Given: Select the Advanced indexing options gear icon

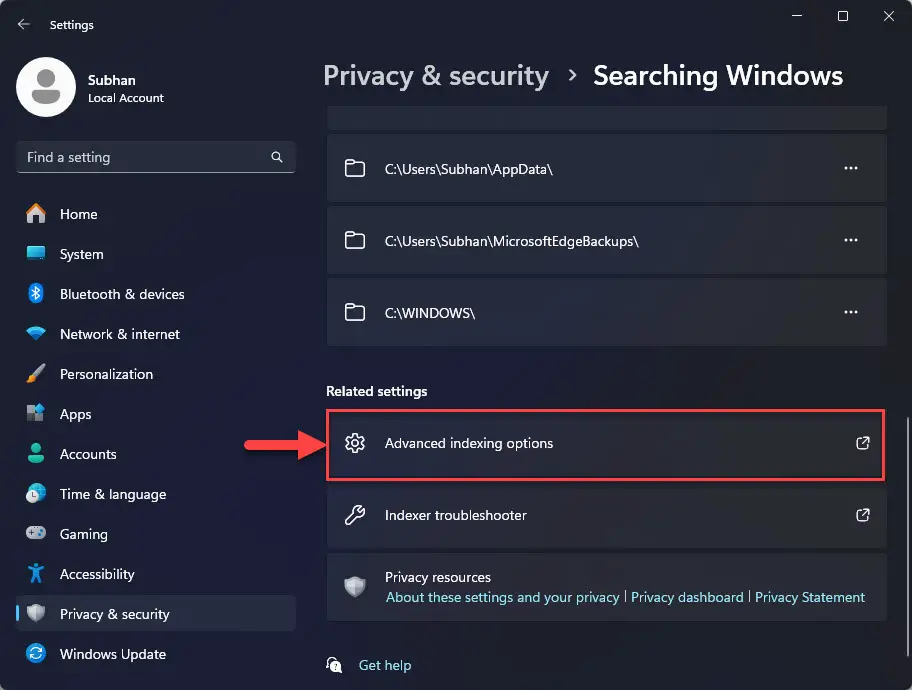Looking at the screenshot, I should coord(355,444).
